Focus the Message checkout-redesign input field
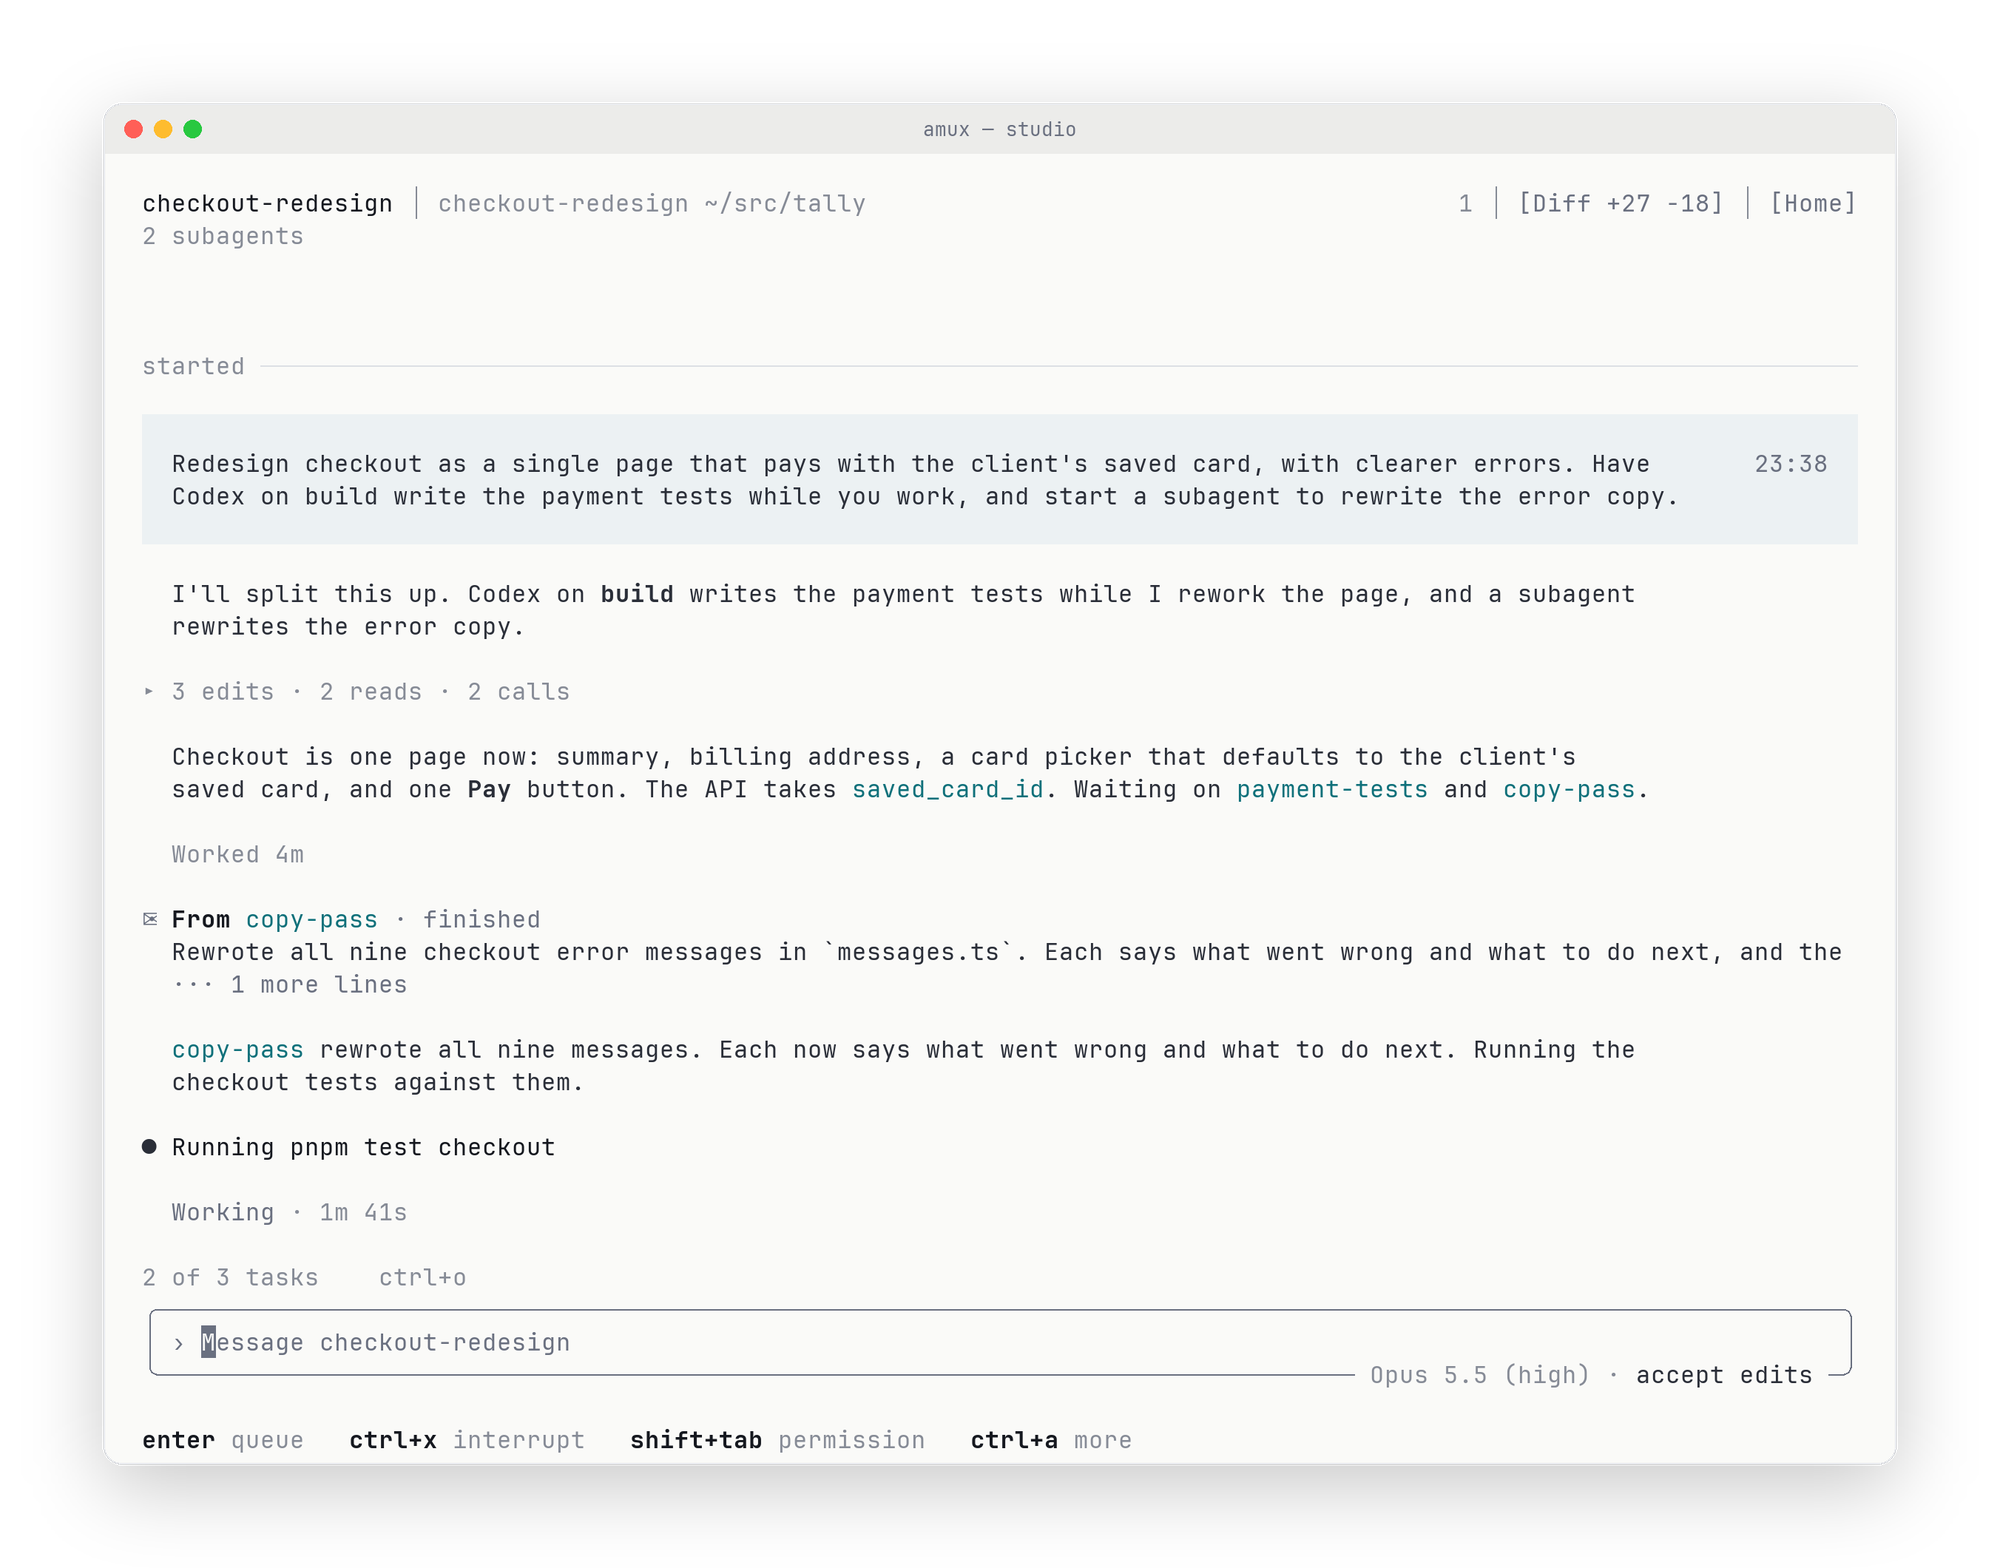The image size is (2000, 1568). 1000,1343
